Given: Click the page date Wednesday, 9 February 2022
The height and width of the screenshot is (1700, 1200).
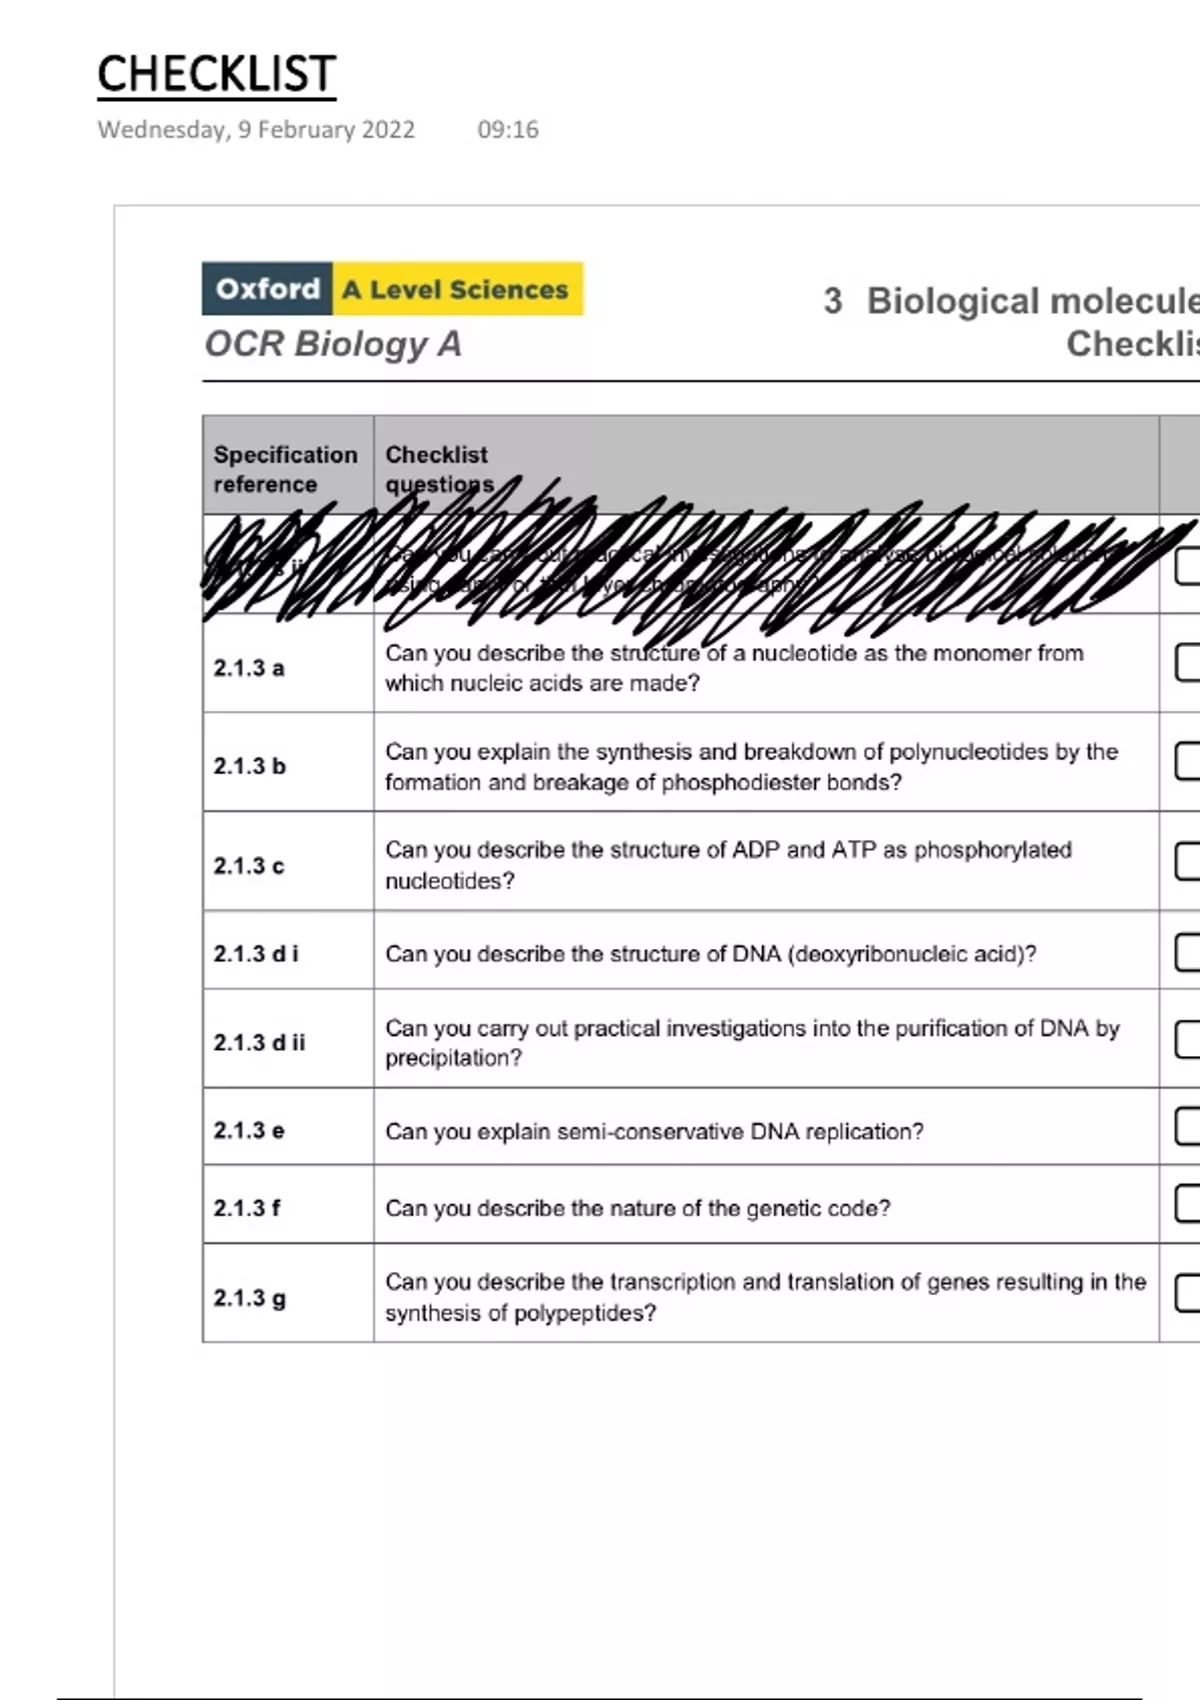Looking at the screenshot, I should click(x=256, y=130).
